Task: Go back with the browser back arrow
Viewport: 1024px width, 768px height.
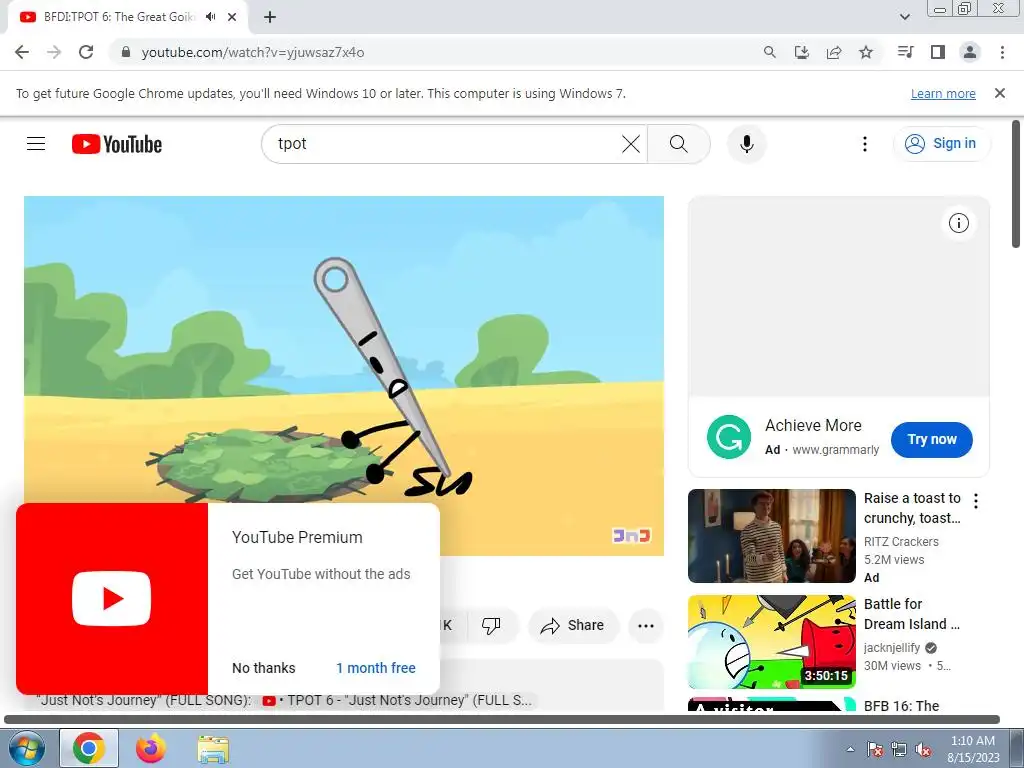Action: tap(22, 52)
